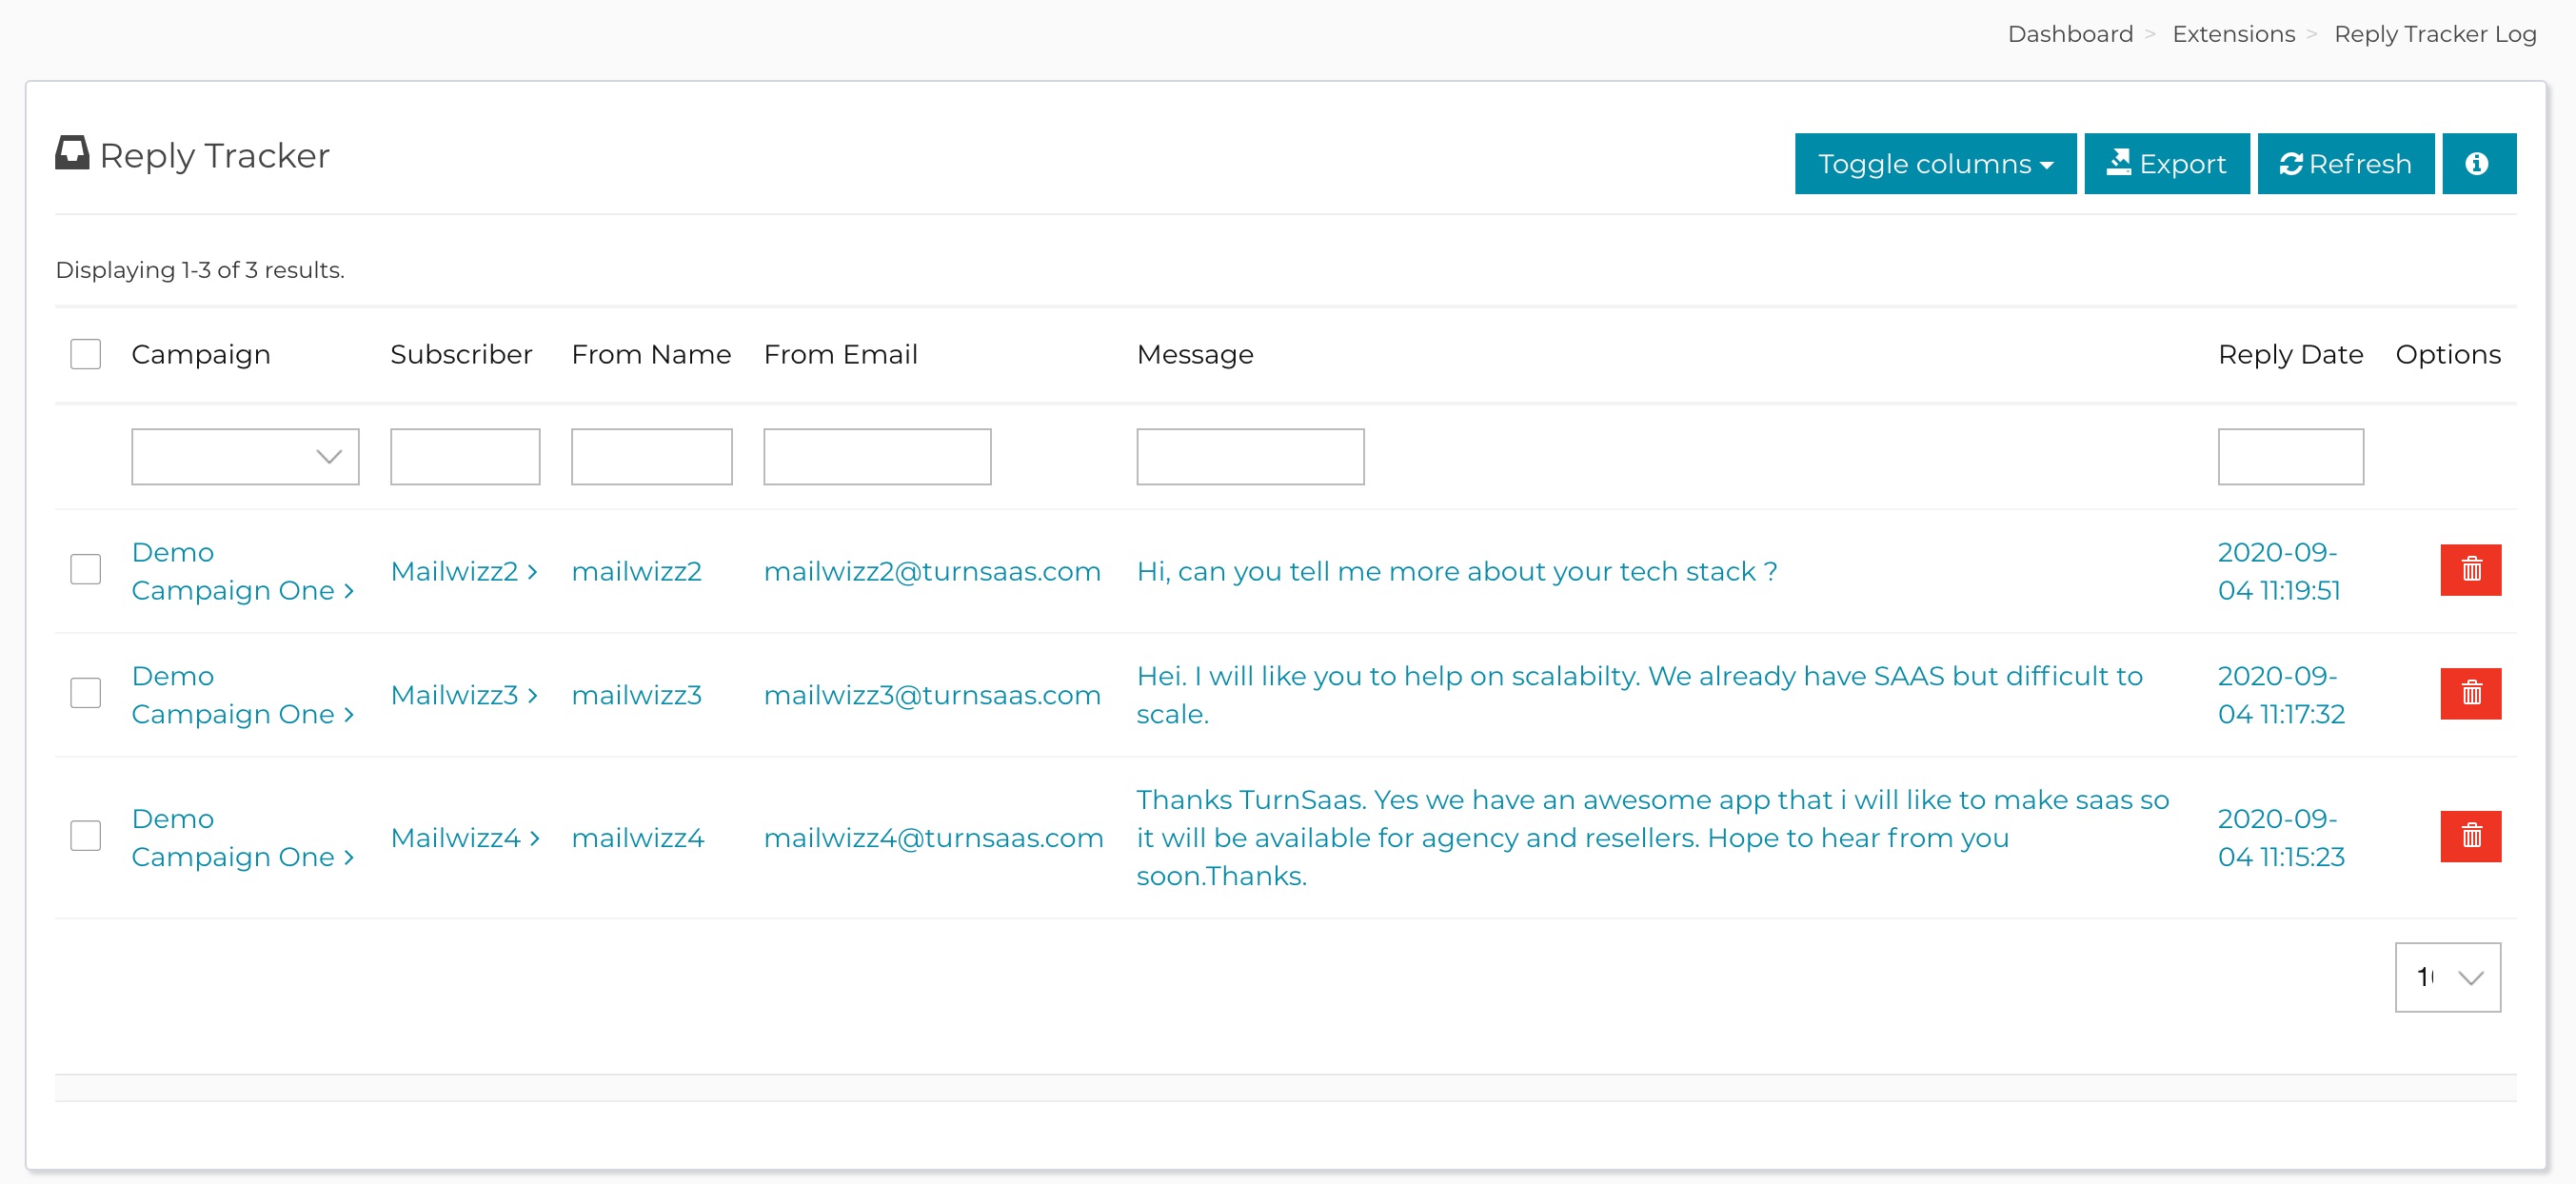Click the Subscriber column header
This screenshot has height=1184, width=2576.
click(x=461, y=354)
